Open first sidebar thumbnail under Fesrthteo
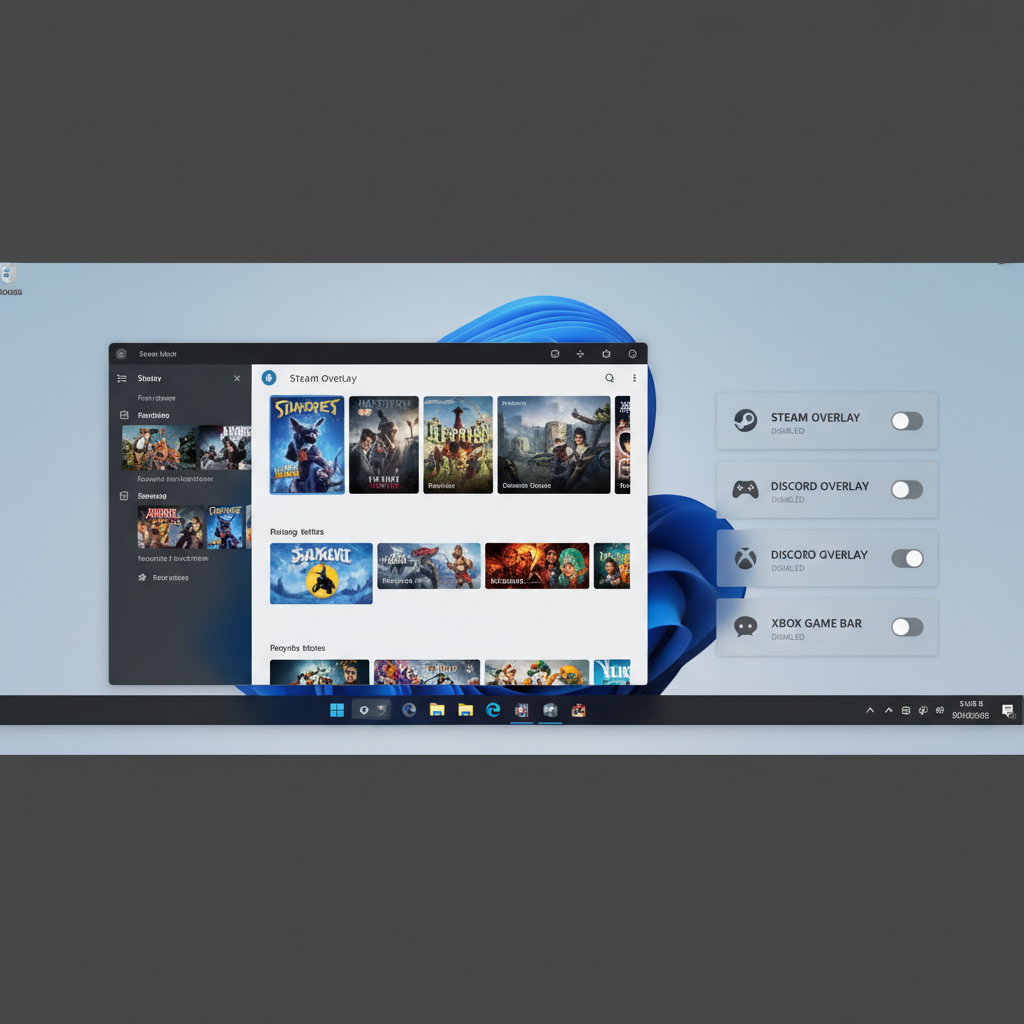The image size is (1024, 1024). coord(159,447)
